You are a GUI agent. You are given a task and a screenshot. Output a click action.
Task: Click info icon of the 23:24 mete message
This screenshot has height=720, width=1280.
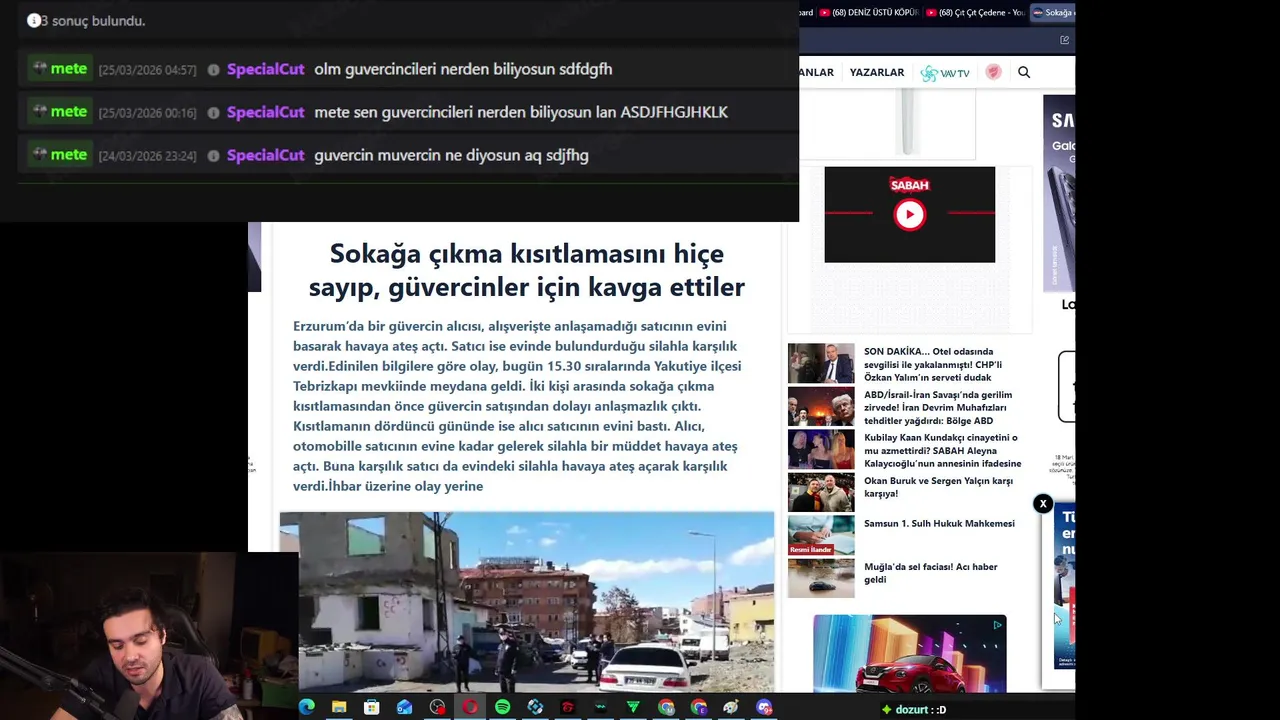(x=213, y=156)
